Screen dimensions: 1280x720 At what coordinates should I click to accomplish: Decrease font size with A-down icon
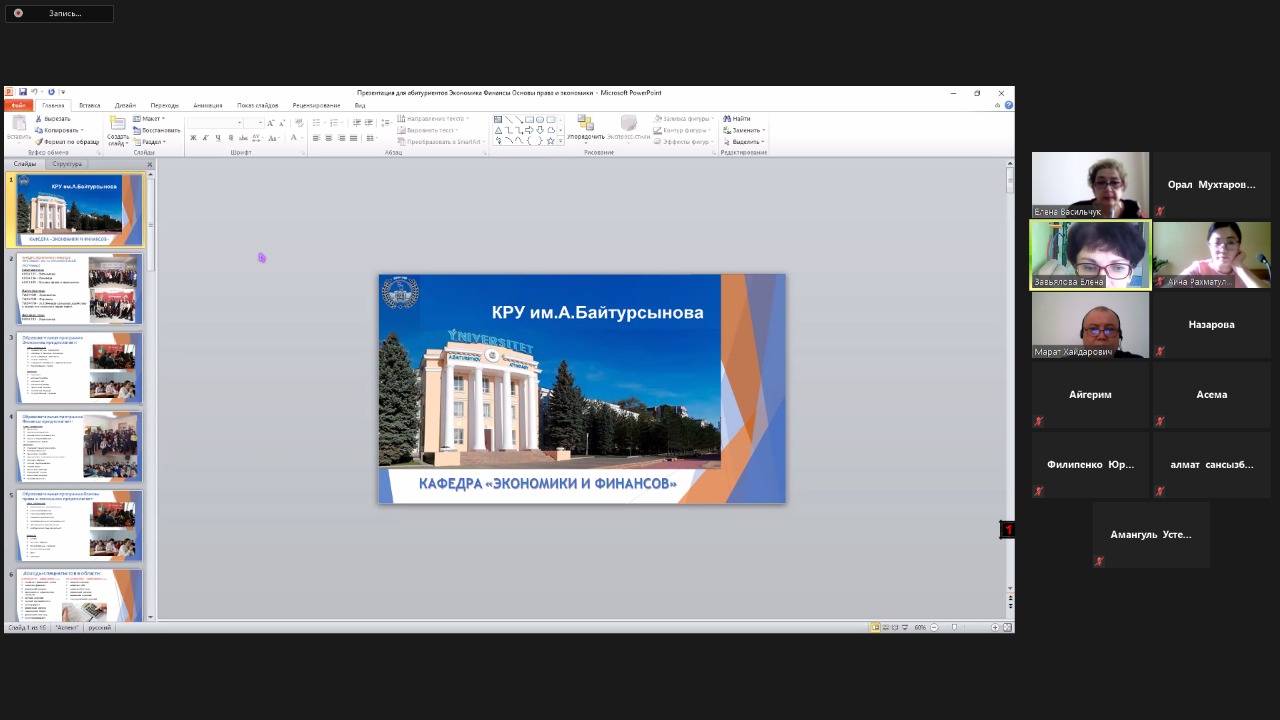click(x=282, y=123)
